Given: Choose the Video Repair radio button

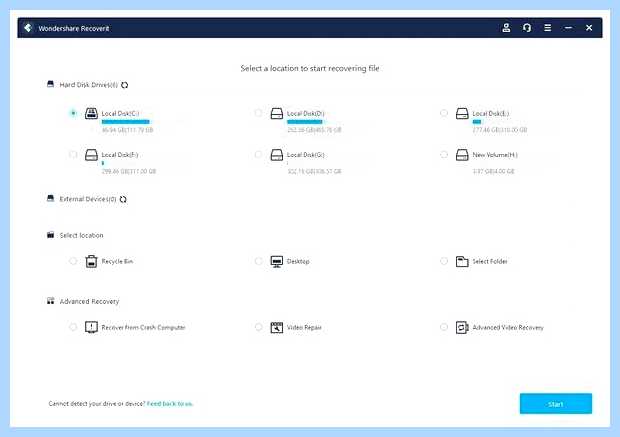Looking at the screenshot, I should coord(258,327).
